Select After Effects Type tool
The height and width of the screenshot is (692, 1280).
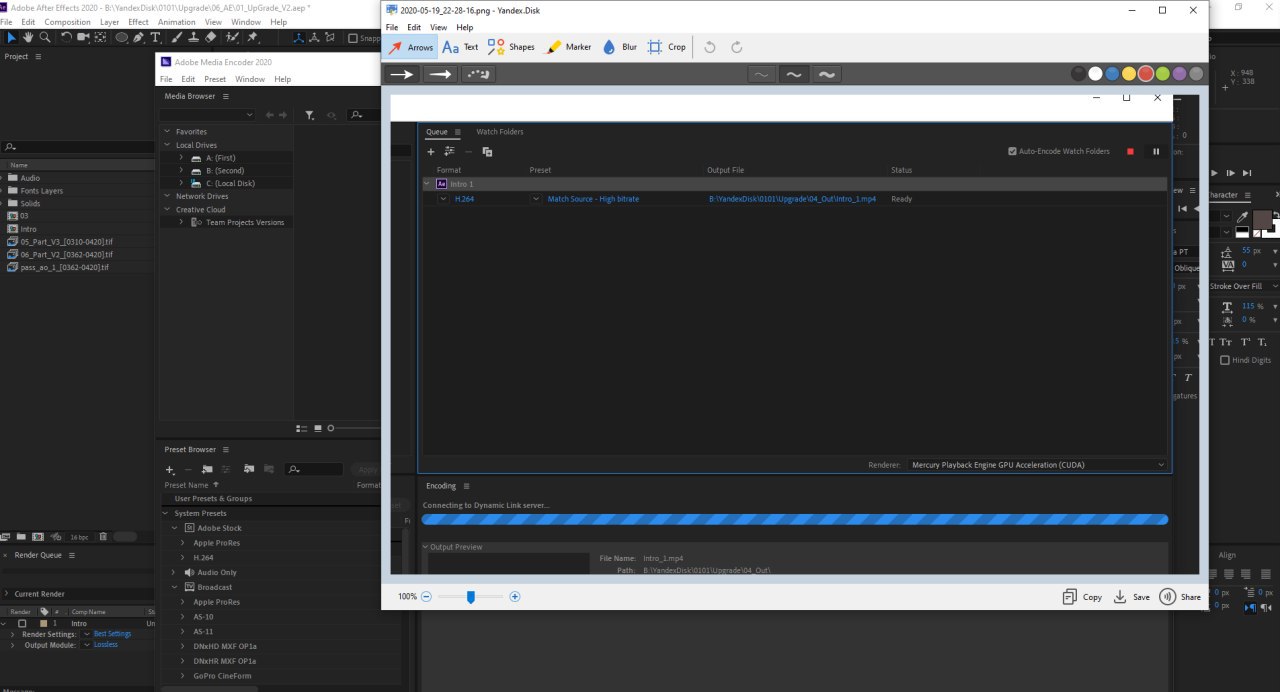click(x=155, y=38)
